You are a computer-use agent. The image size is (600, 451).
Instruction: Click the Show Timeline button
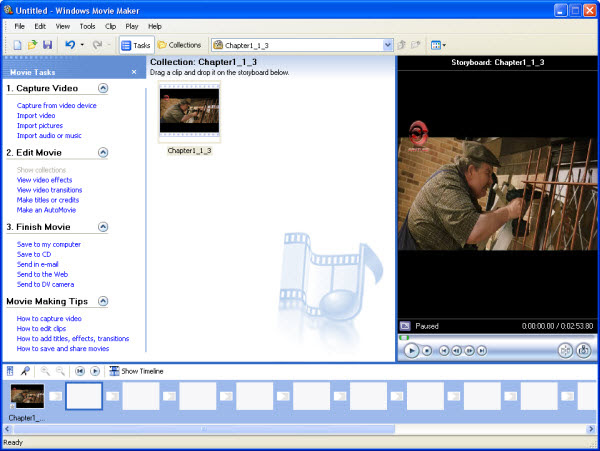[136, 371]
